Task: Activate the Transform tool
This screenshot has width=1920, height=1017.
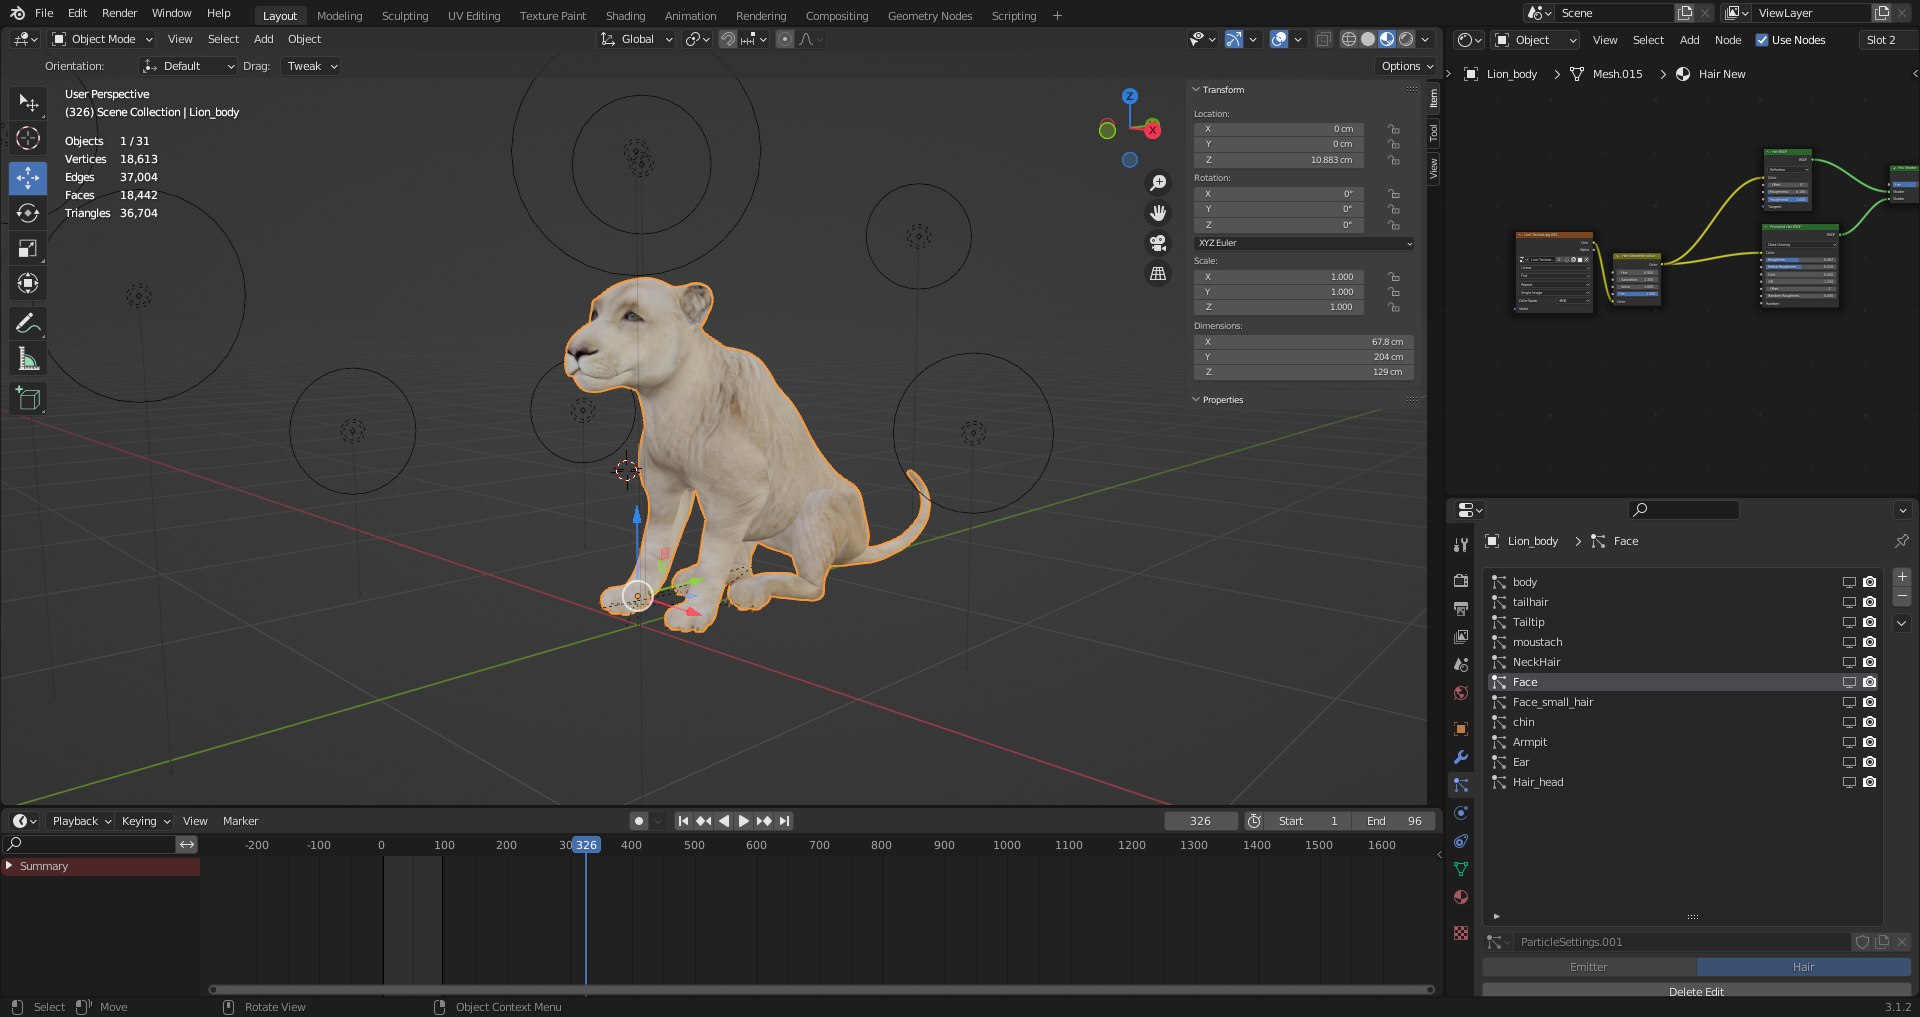Action: (28, 283)
